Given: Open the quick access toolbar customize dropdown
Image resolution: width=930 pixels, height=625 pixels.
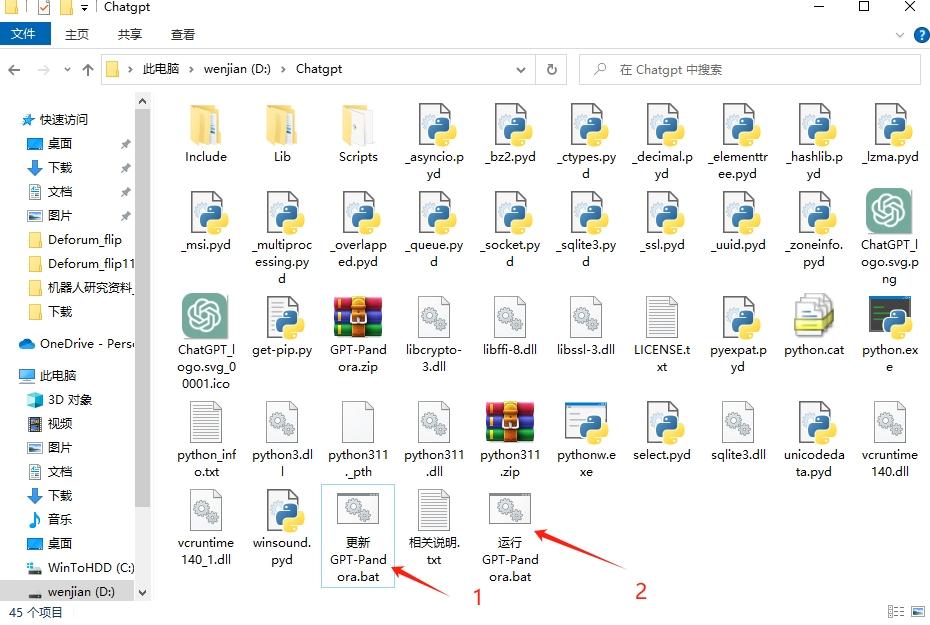Looking at the screenshot, I should pyautogui.click(x=84, y=8).
